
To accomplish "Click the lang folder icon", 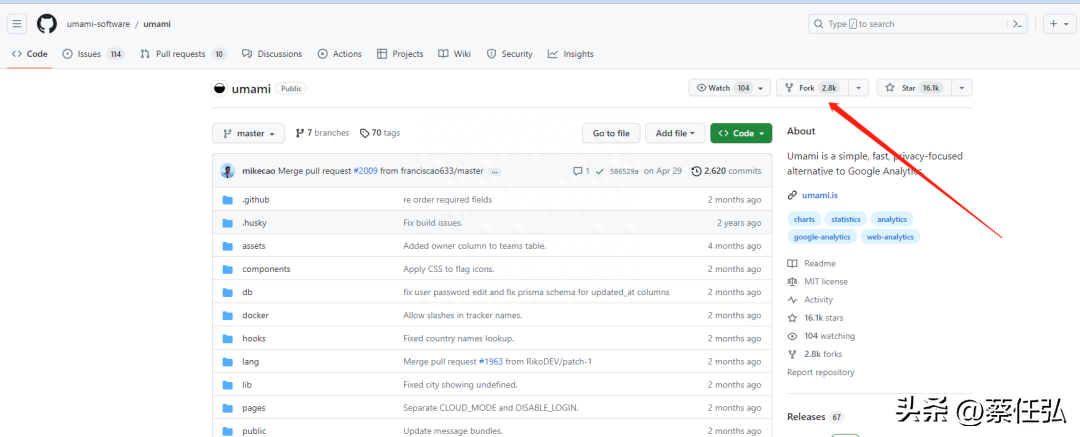I will 228,362.
